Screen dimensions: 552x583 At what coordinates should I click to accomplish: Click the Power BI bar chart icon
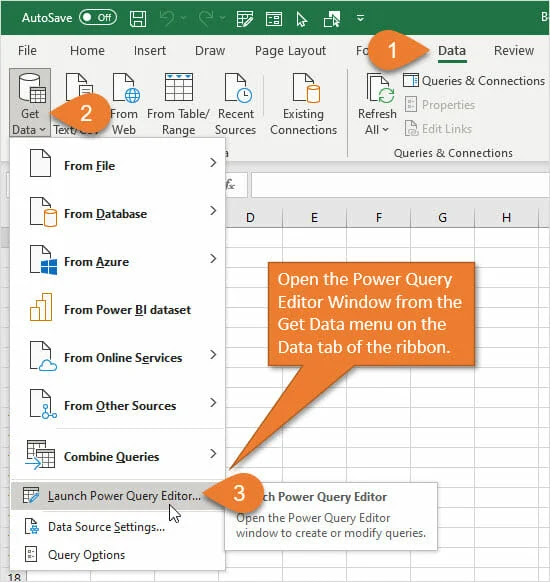(x=41, y=307)
